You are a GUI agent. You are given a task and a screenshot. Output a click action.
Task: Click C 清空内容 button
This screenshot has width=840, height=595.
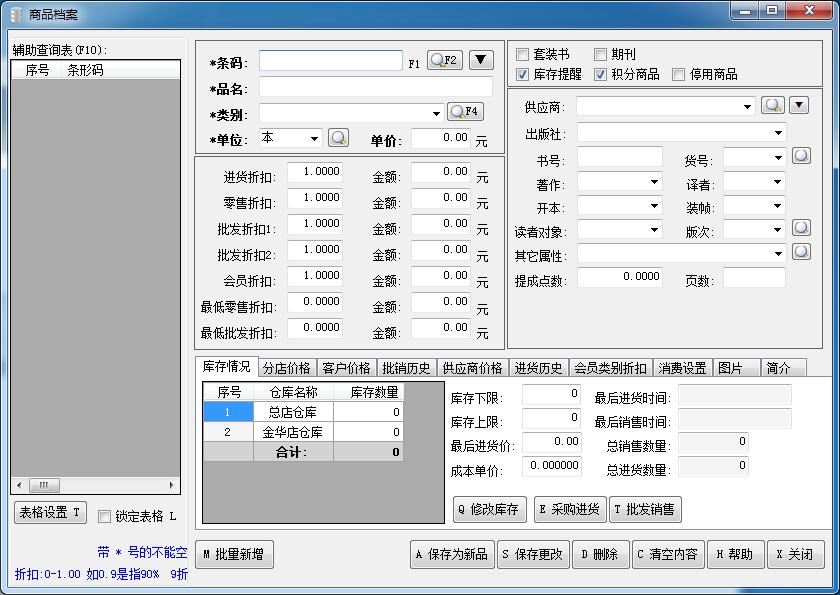[x=668, y=554]
